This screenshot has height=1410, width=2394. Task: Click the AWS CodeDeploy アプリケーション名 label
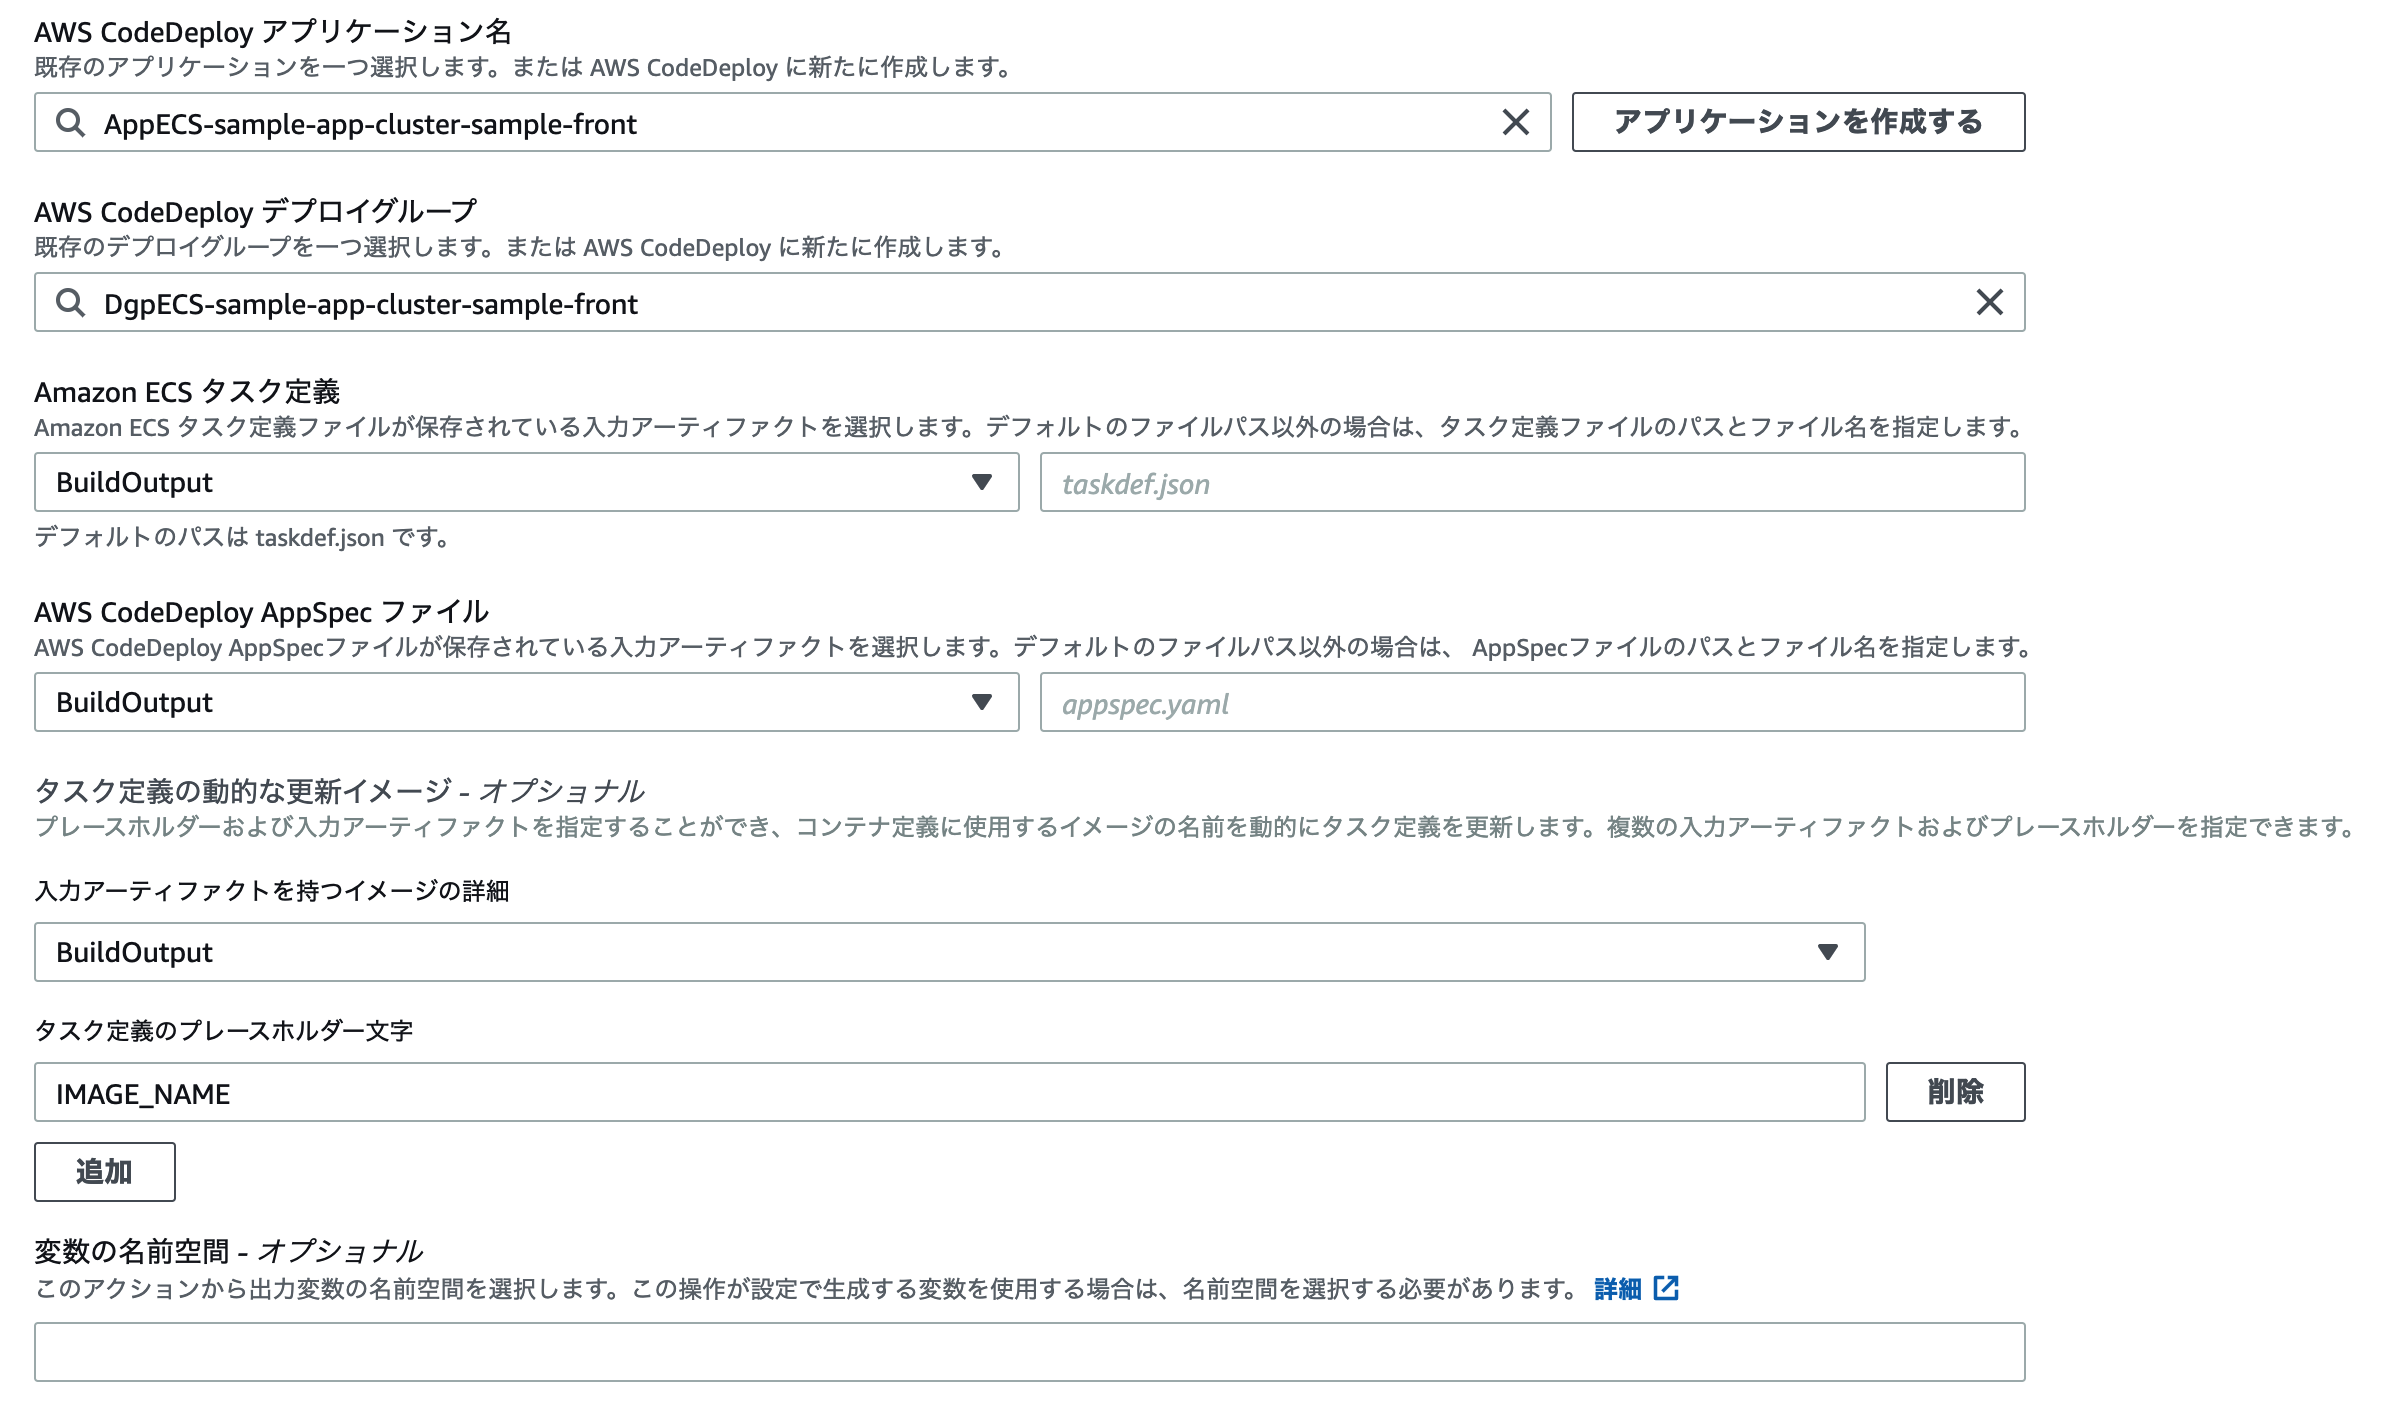273,32
